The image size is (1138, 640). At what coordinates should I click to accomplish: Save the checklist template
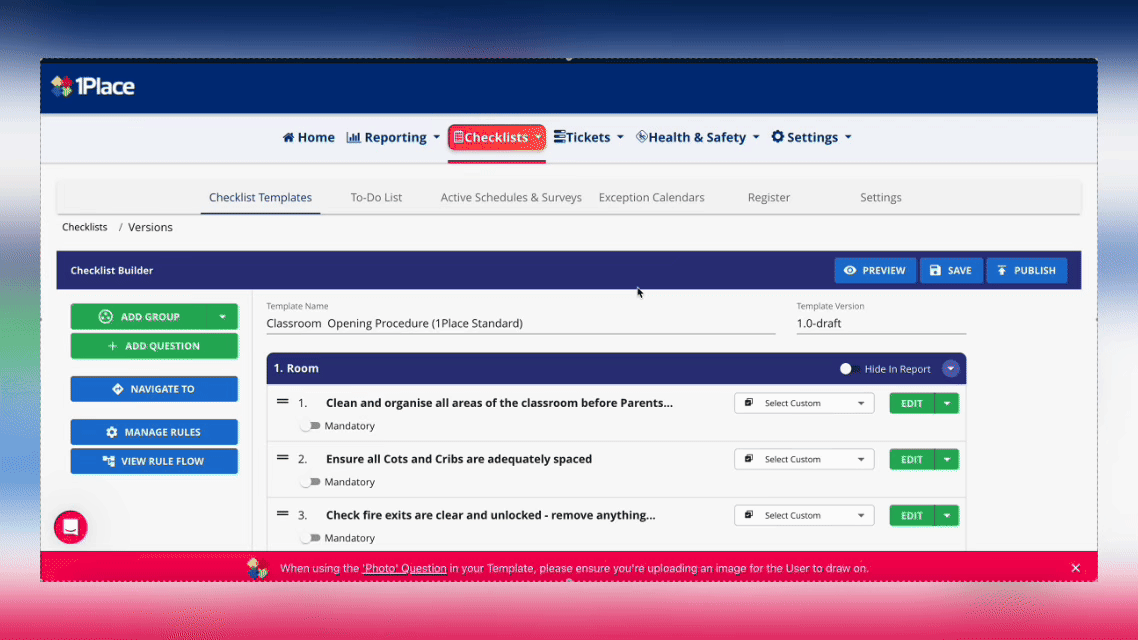[x=950, y=270]
